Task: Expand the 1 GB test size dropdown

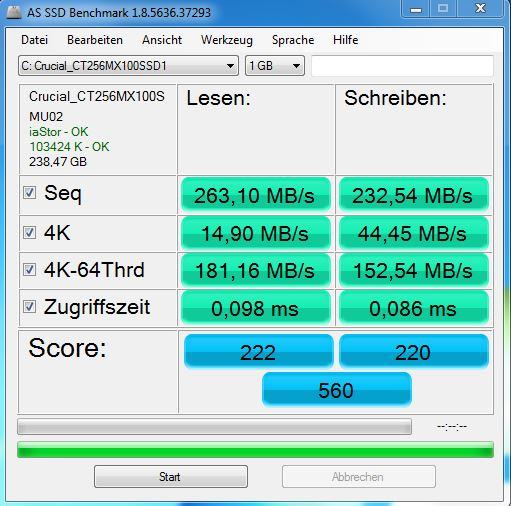Action: pyautogui.click(x=275, y=66)
